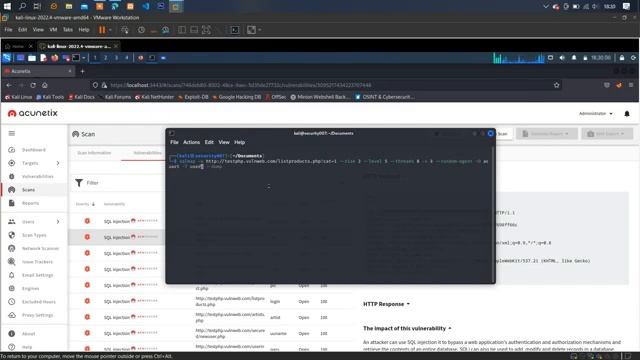This screenshot has width=640, height=360.
Task: Expand the Users submenu chevron
Action: tap(58, 222)
